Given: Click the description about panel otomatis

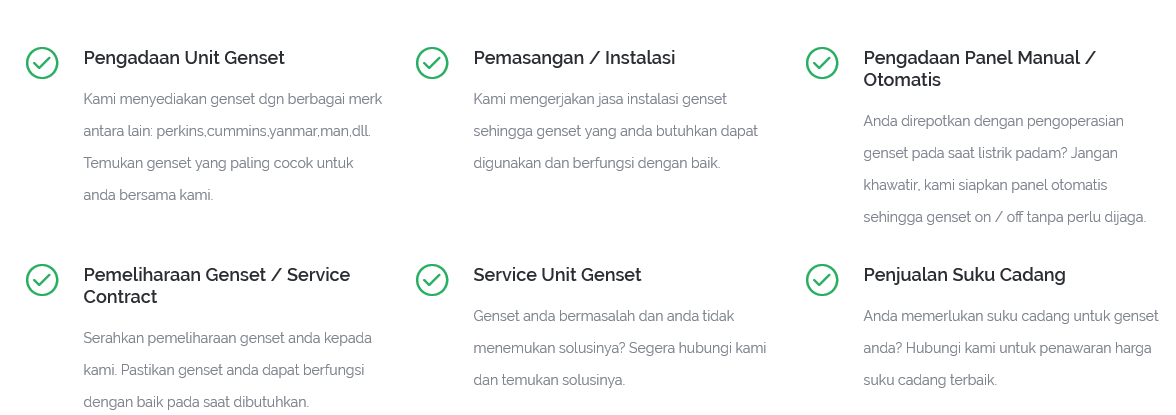Looking at the screenshot, I should tap(1004, 169).
